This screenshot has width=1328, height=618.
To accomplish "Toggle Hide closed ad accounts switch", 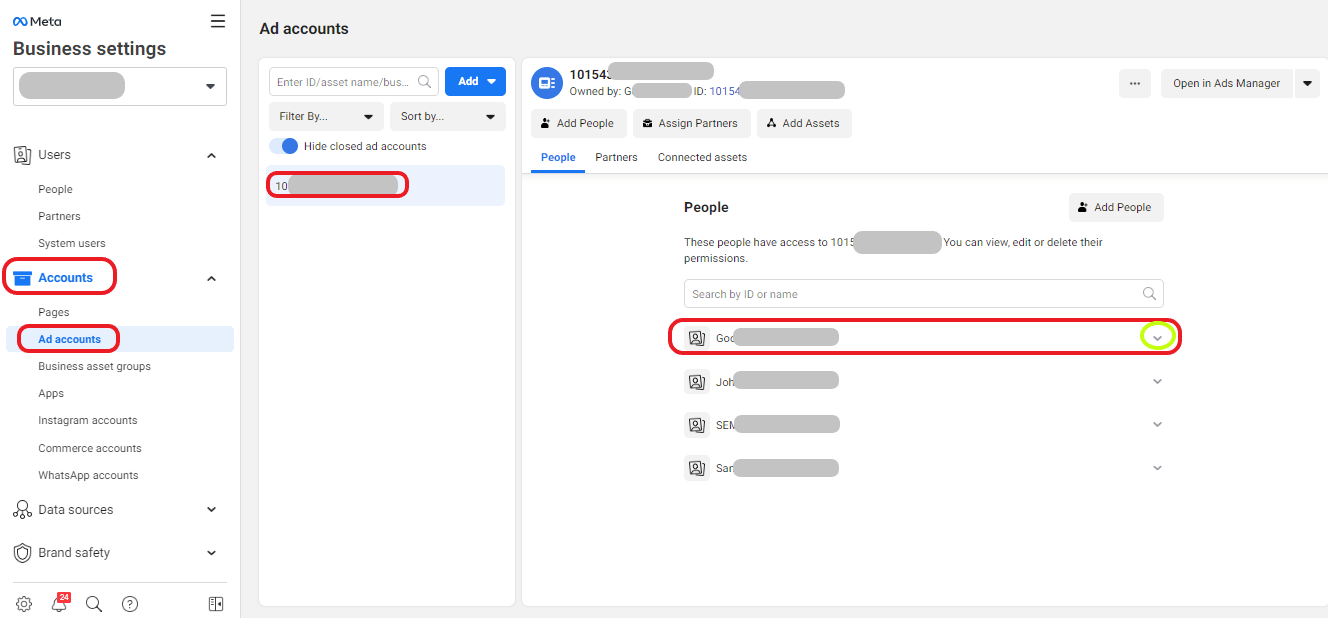I will 284,146.
